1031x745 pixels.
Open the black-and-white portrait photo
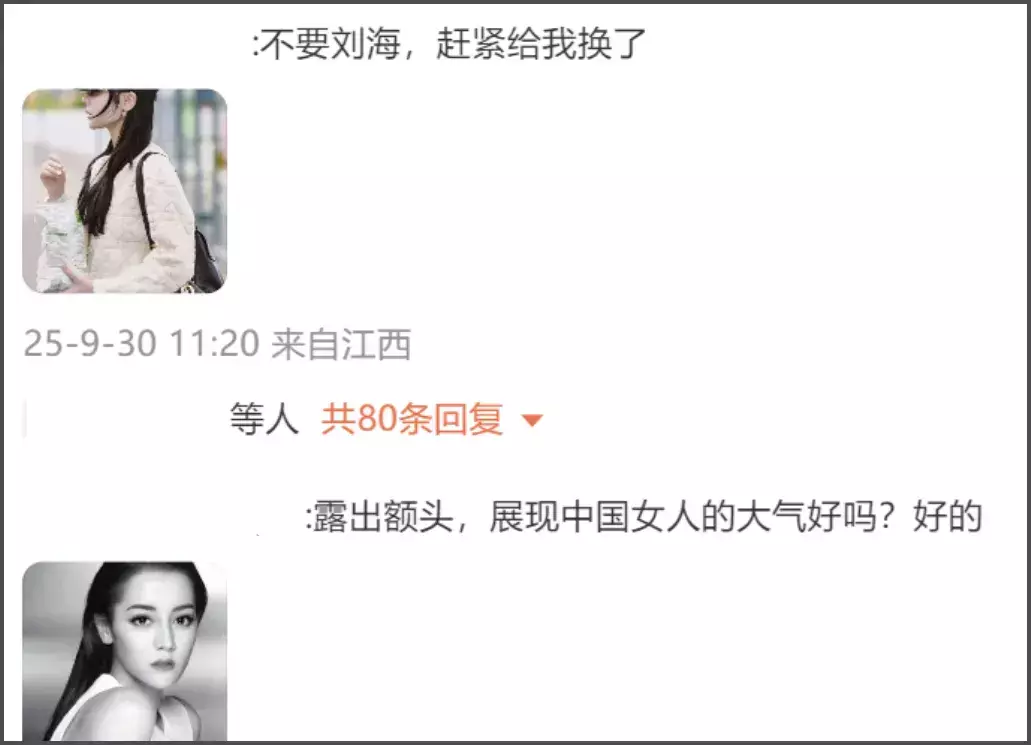point(124,650)
